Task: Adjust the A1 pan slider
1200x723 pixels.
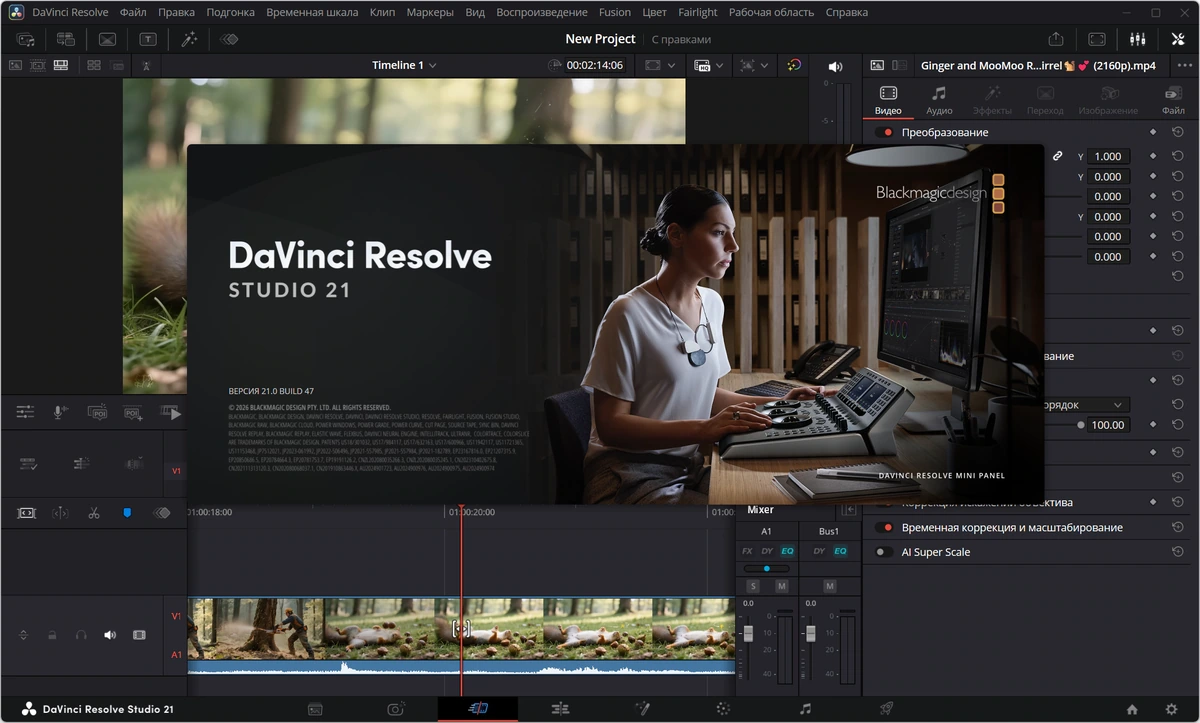Action: 767,568
